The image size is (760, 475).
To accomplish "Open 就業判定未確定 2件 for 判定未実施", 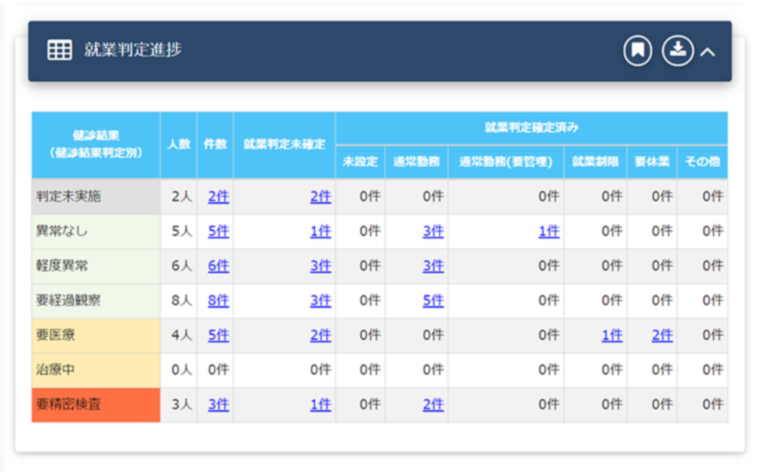I will pyautogui.click(x=320, y=197).
